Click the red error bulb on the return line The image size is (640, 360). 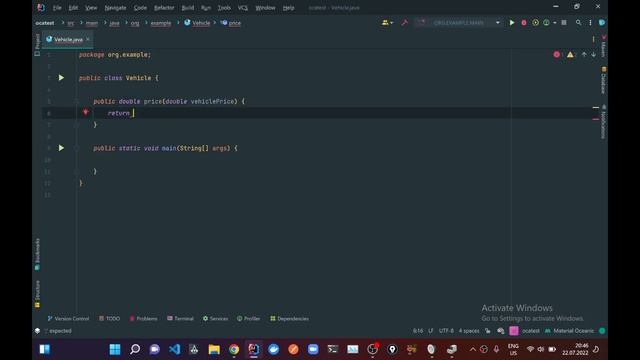[x=86, y=112]
